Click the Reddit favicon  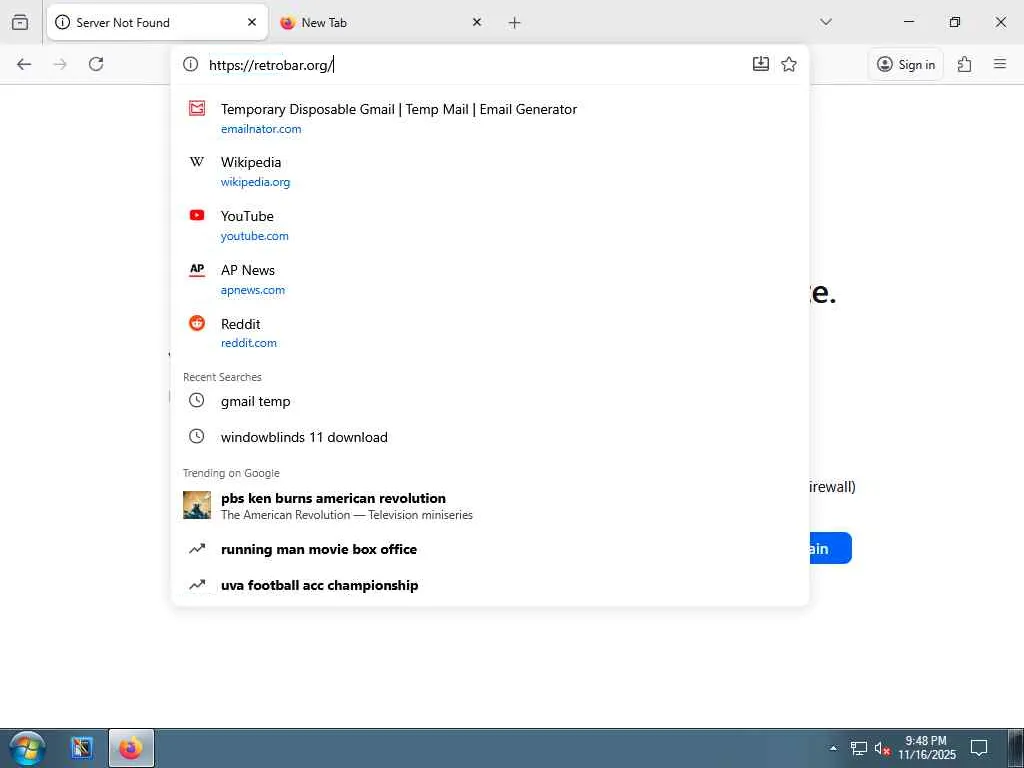[x=197, y=323]
